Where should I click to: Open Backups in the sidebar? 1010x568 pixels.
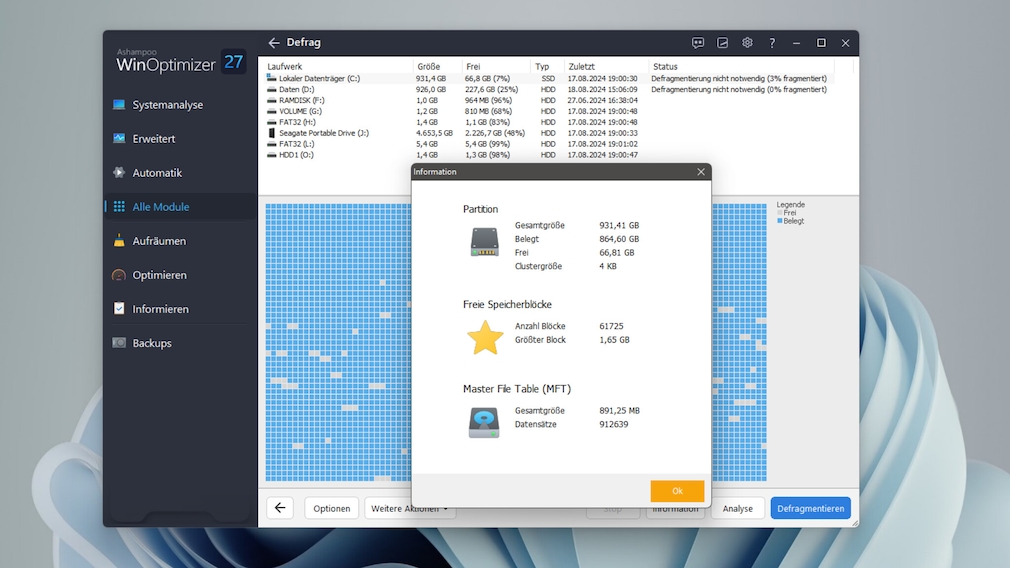152,343
